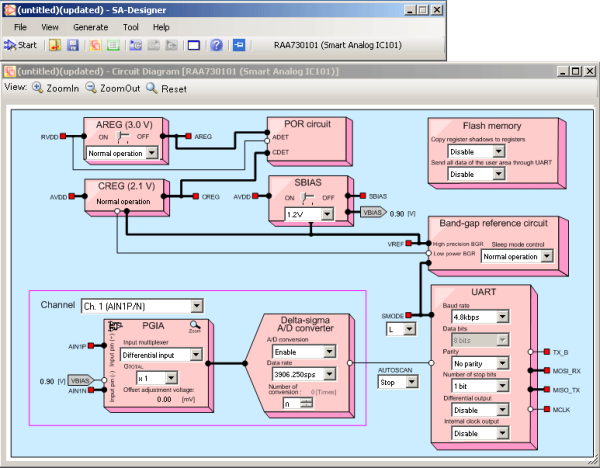The width and height of the screenshot is (600, 468).
Task: Toggle the SBIAS ON/OFF switch
Action: point(307,197)
